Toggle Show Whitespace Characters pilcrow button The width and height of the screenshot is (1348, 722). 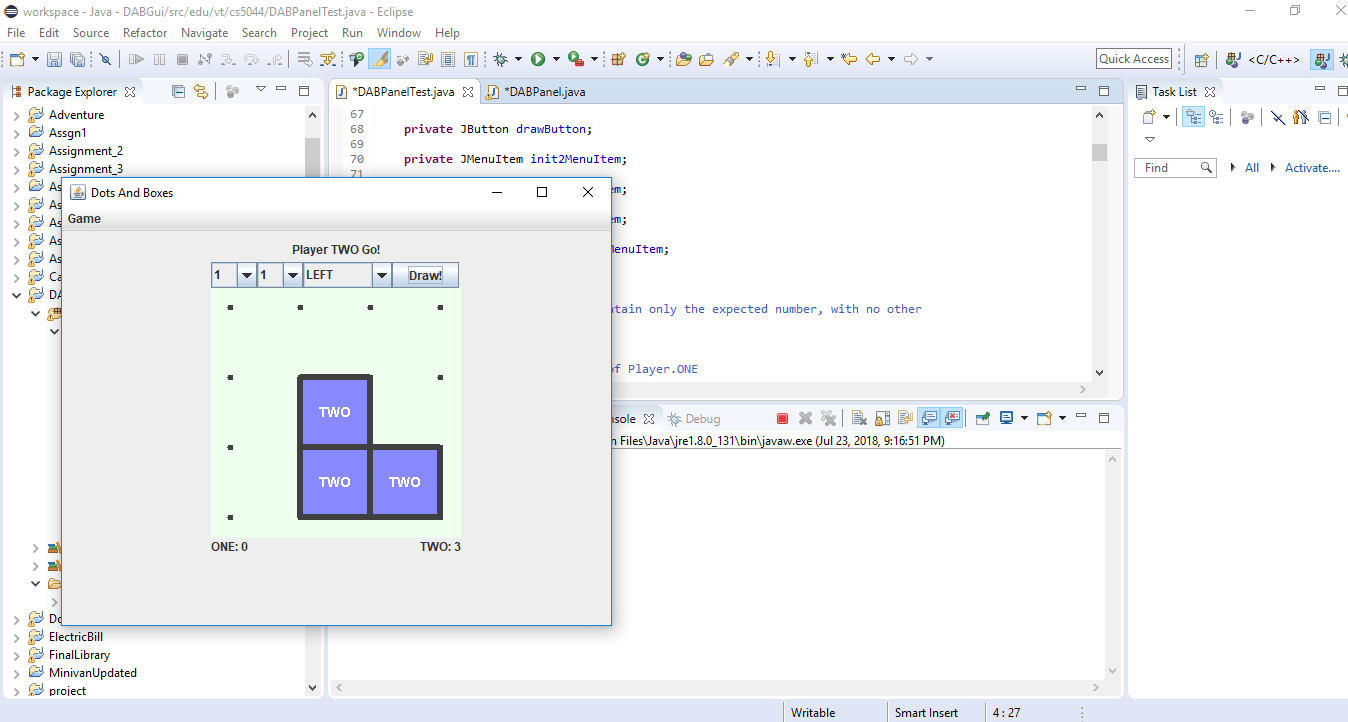[470, 59]
